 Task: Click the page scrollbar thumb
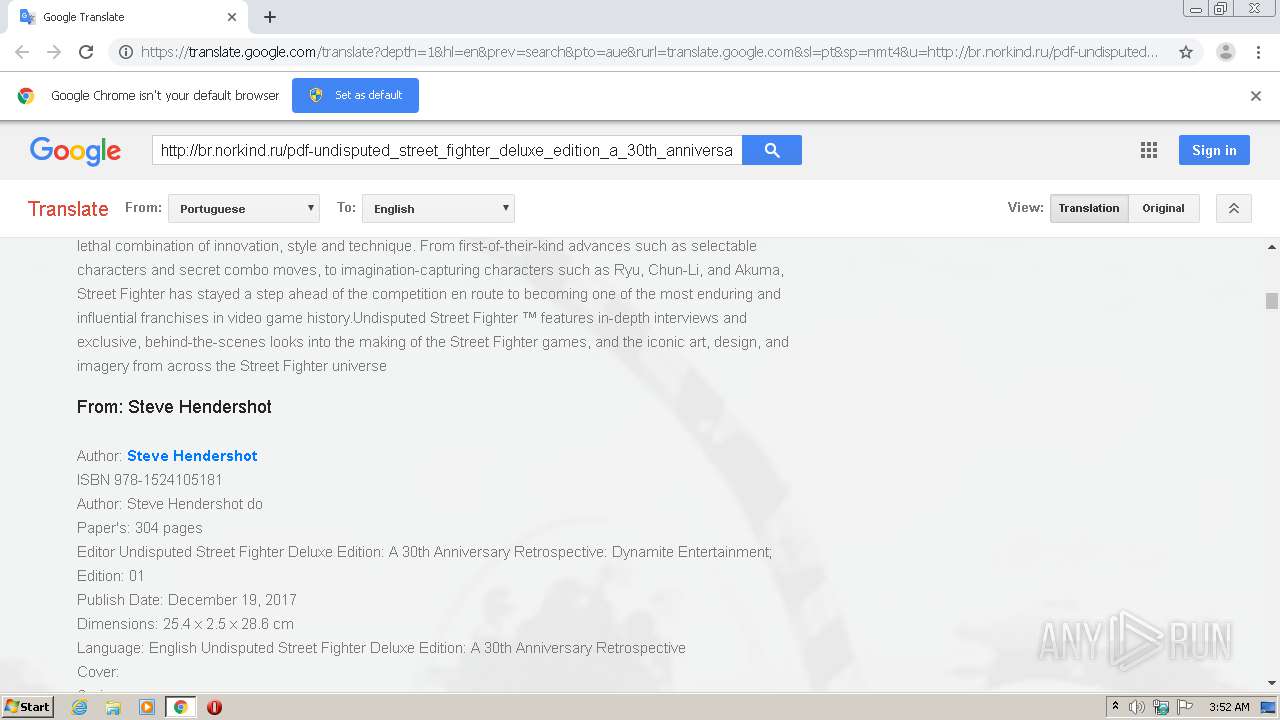(1272, 301)
